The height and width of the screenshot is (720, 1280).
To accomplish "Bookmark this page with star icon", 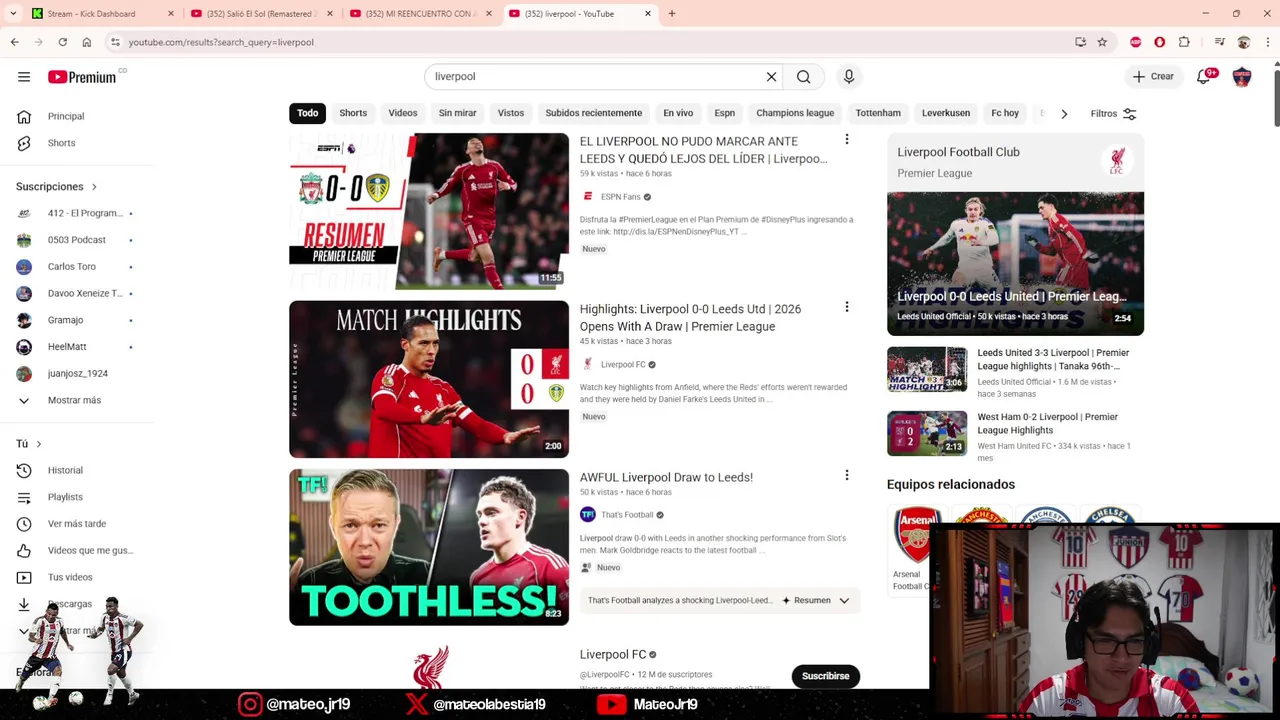I will pyautogui.click(x=1102, y=42).
